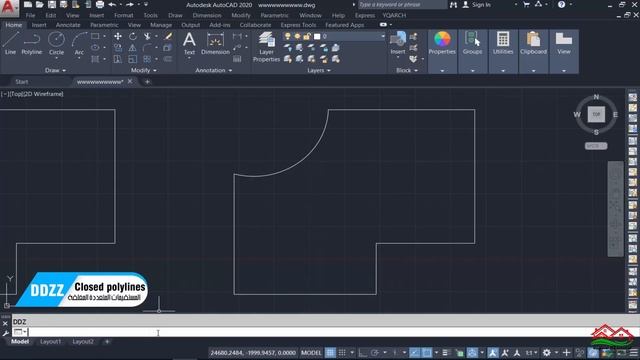
Task: Switch to the Layout1 tab
Action: [50, 342]
